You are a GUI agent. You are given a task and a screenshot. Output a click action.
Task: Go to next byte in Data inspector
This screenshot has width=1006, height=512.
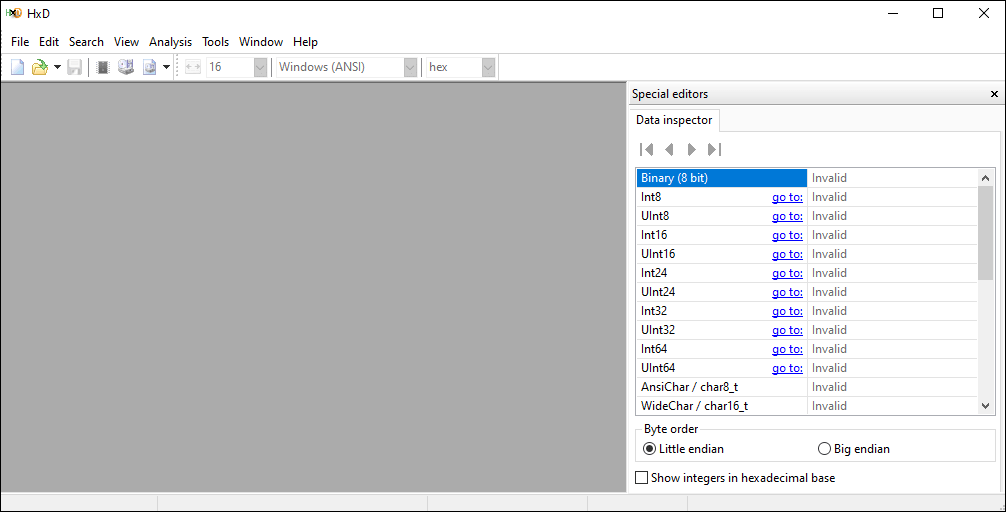coord(691,149)
